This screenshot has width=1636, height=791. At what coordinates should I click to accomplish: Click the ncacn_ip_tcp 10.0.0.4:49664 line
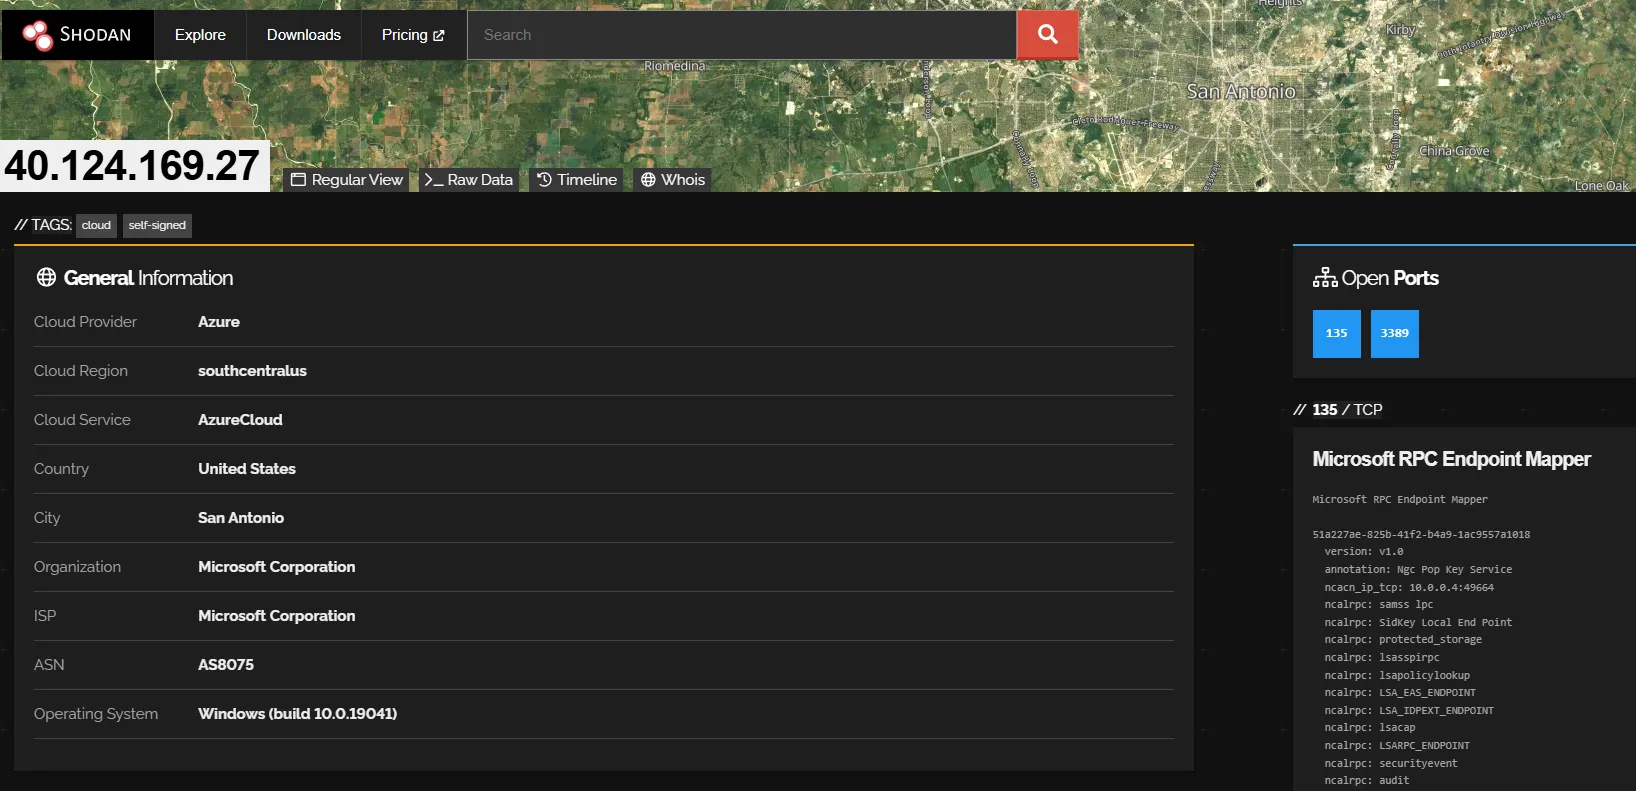1409,588
